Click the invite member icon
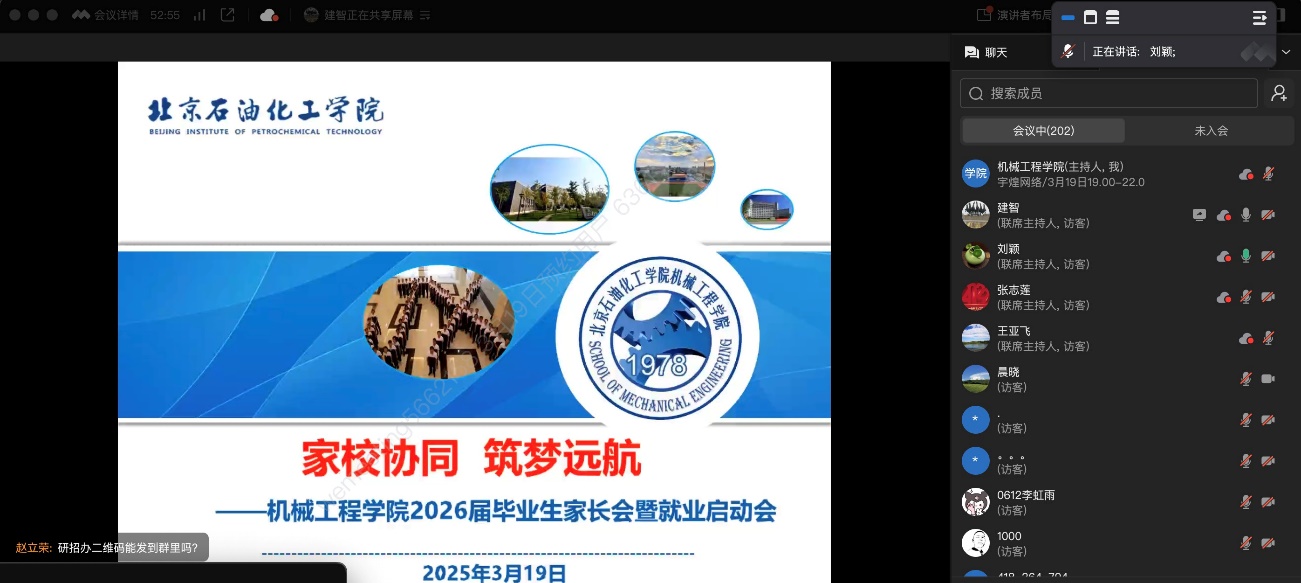 click(x=1278, y=93)
